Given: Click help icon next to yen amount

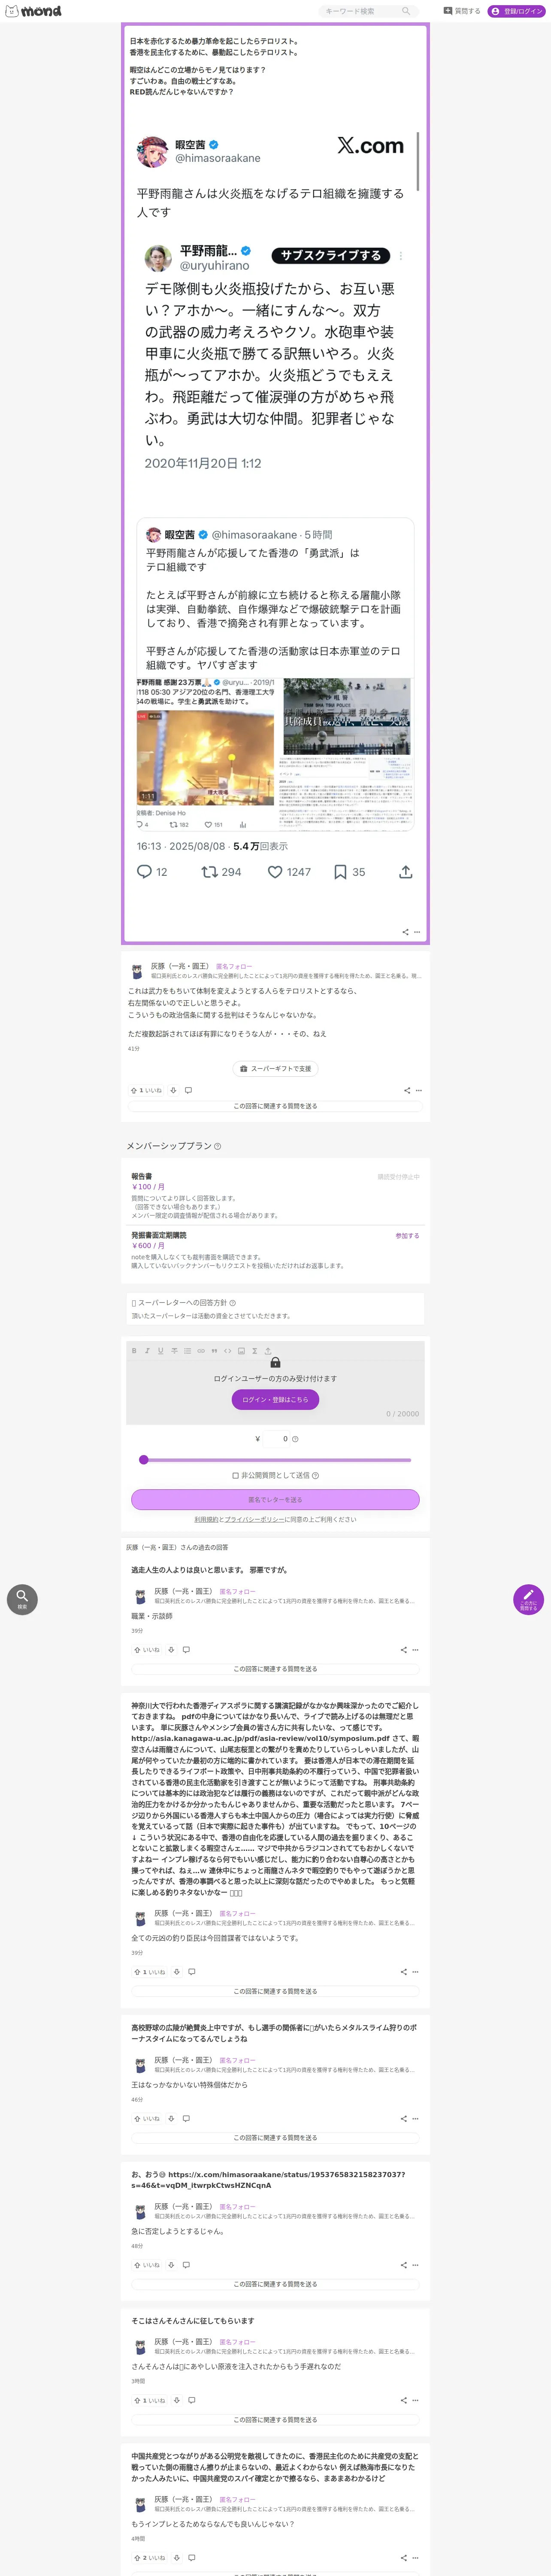Looking at the screenshot, I should coord(295,1439).
